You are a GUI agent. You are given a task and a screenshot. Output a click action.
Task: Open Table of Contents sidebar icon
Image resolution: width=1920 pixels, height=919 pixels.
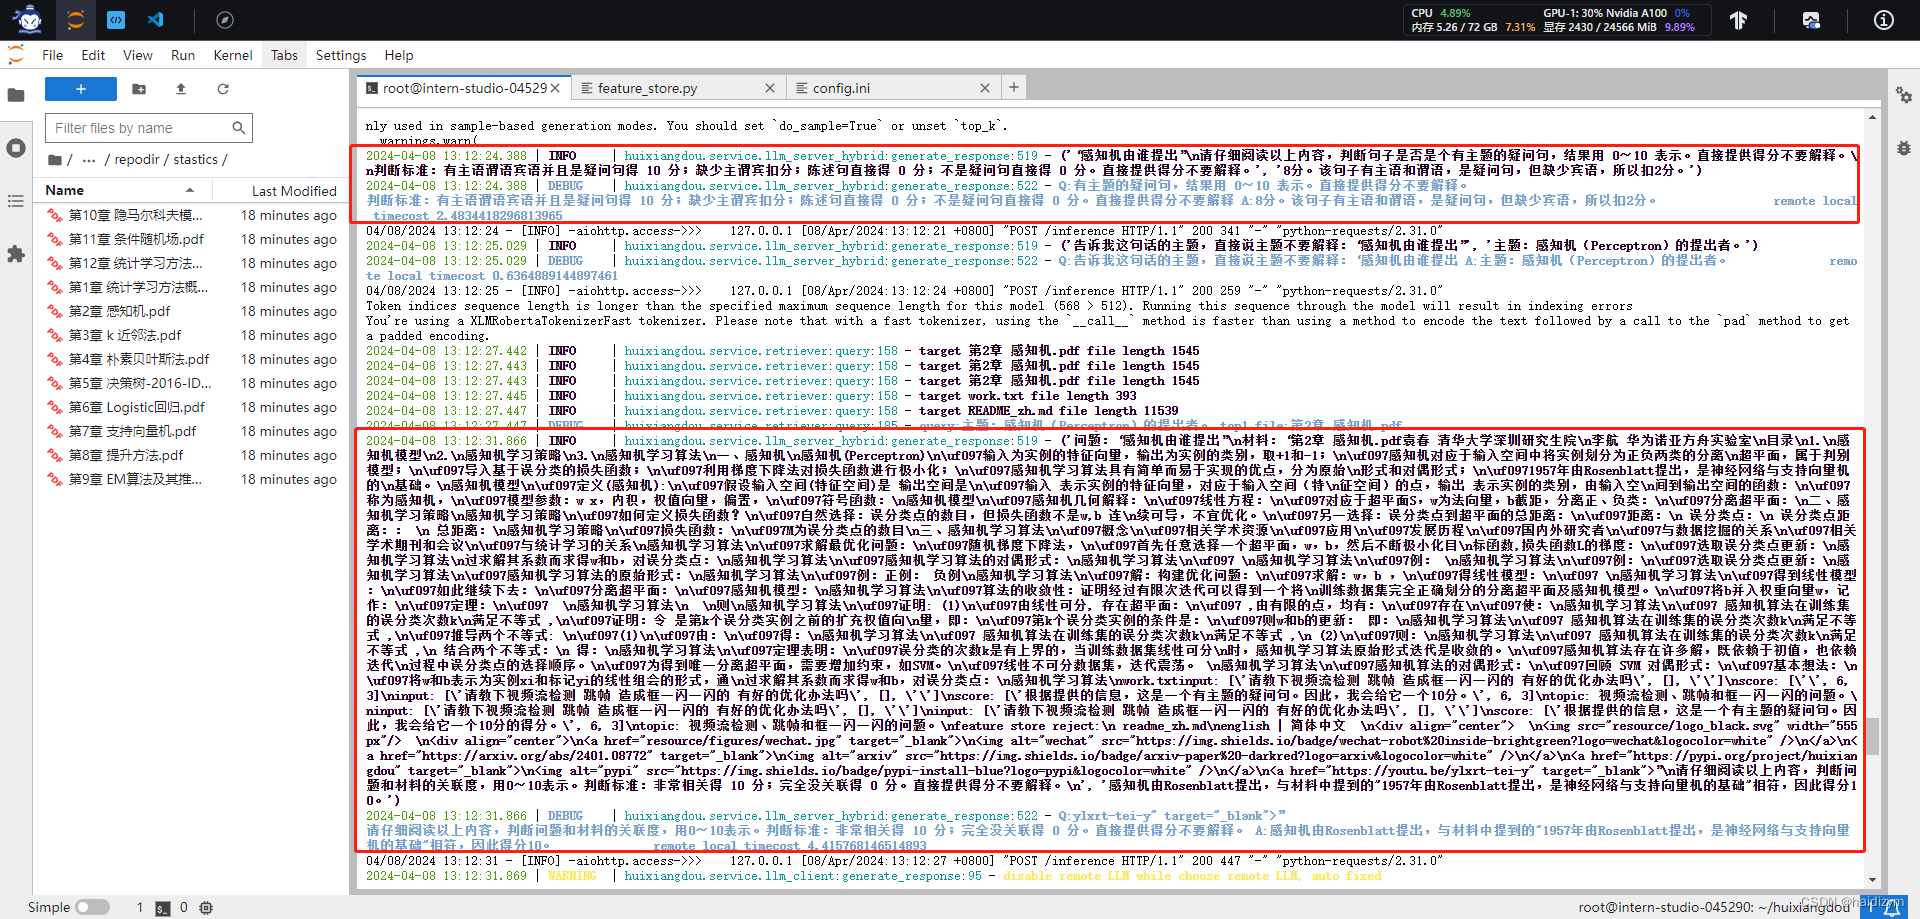pos(16,201)
